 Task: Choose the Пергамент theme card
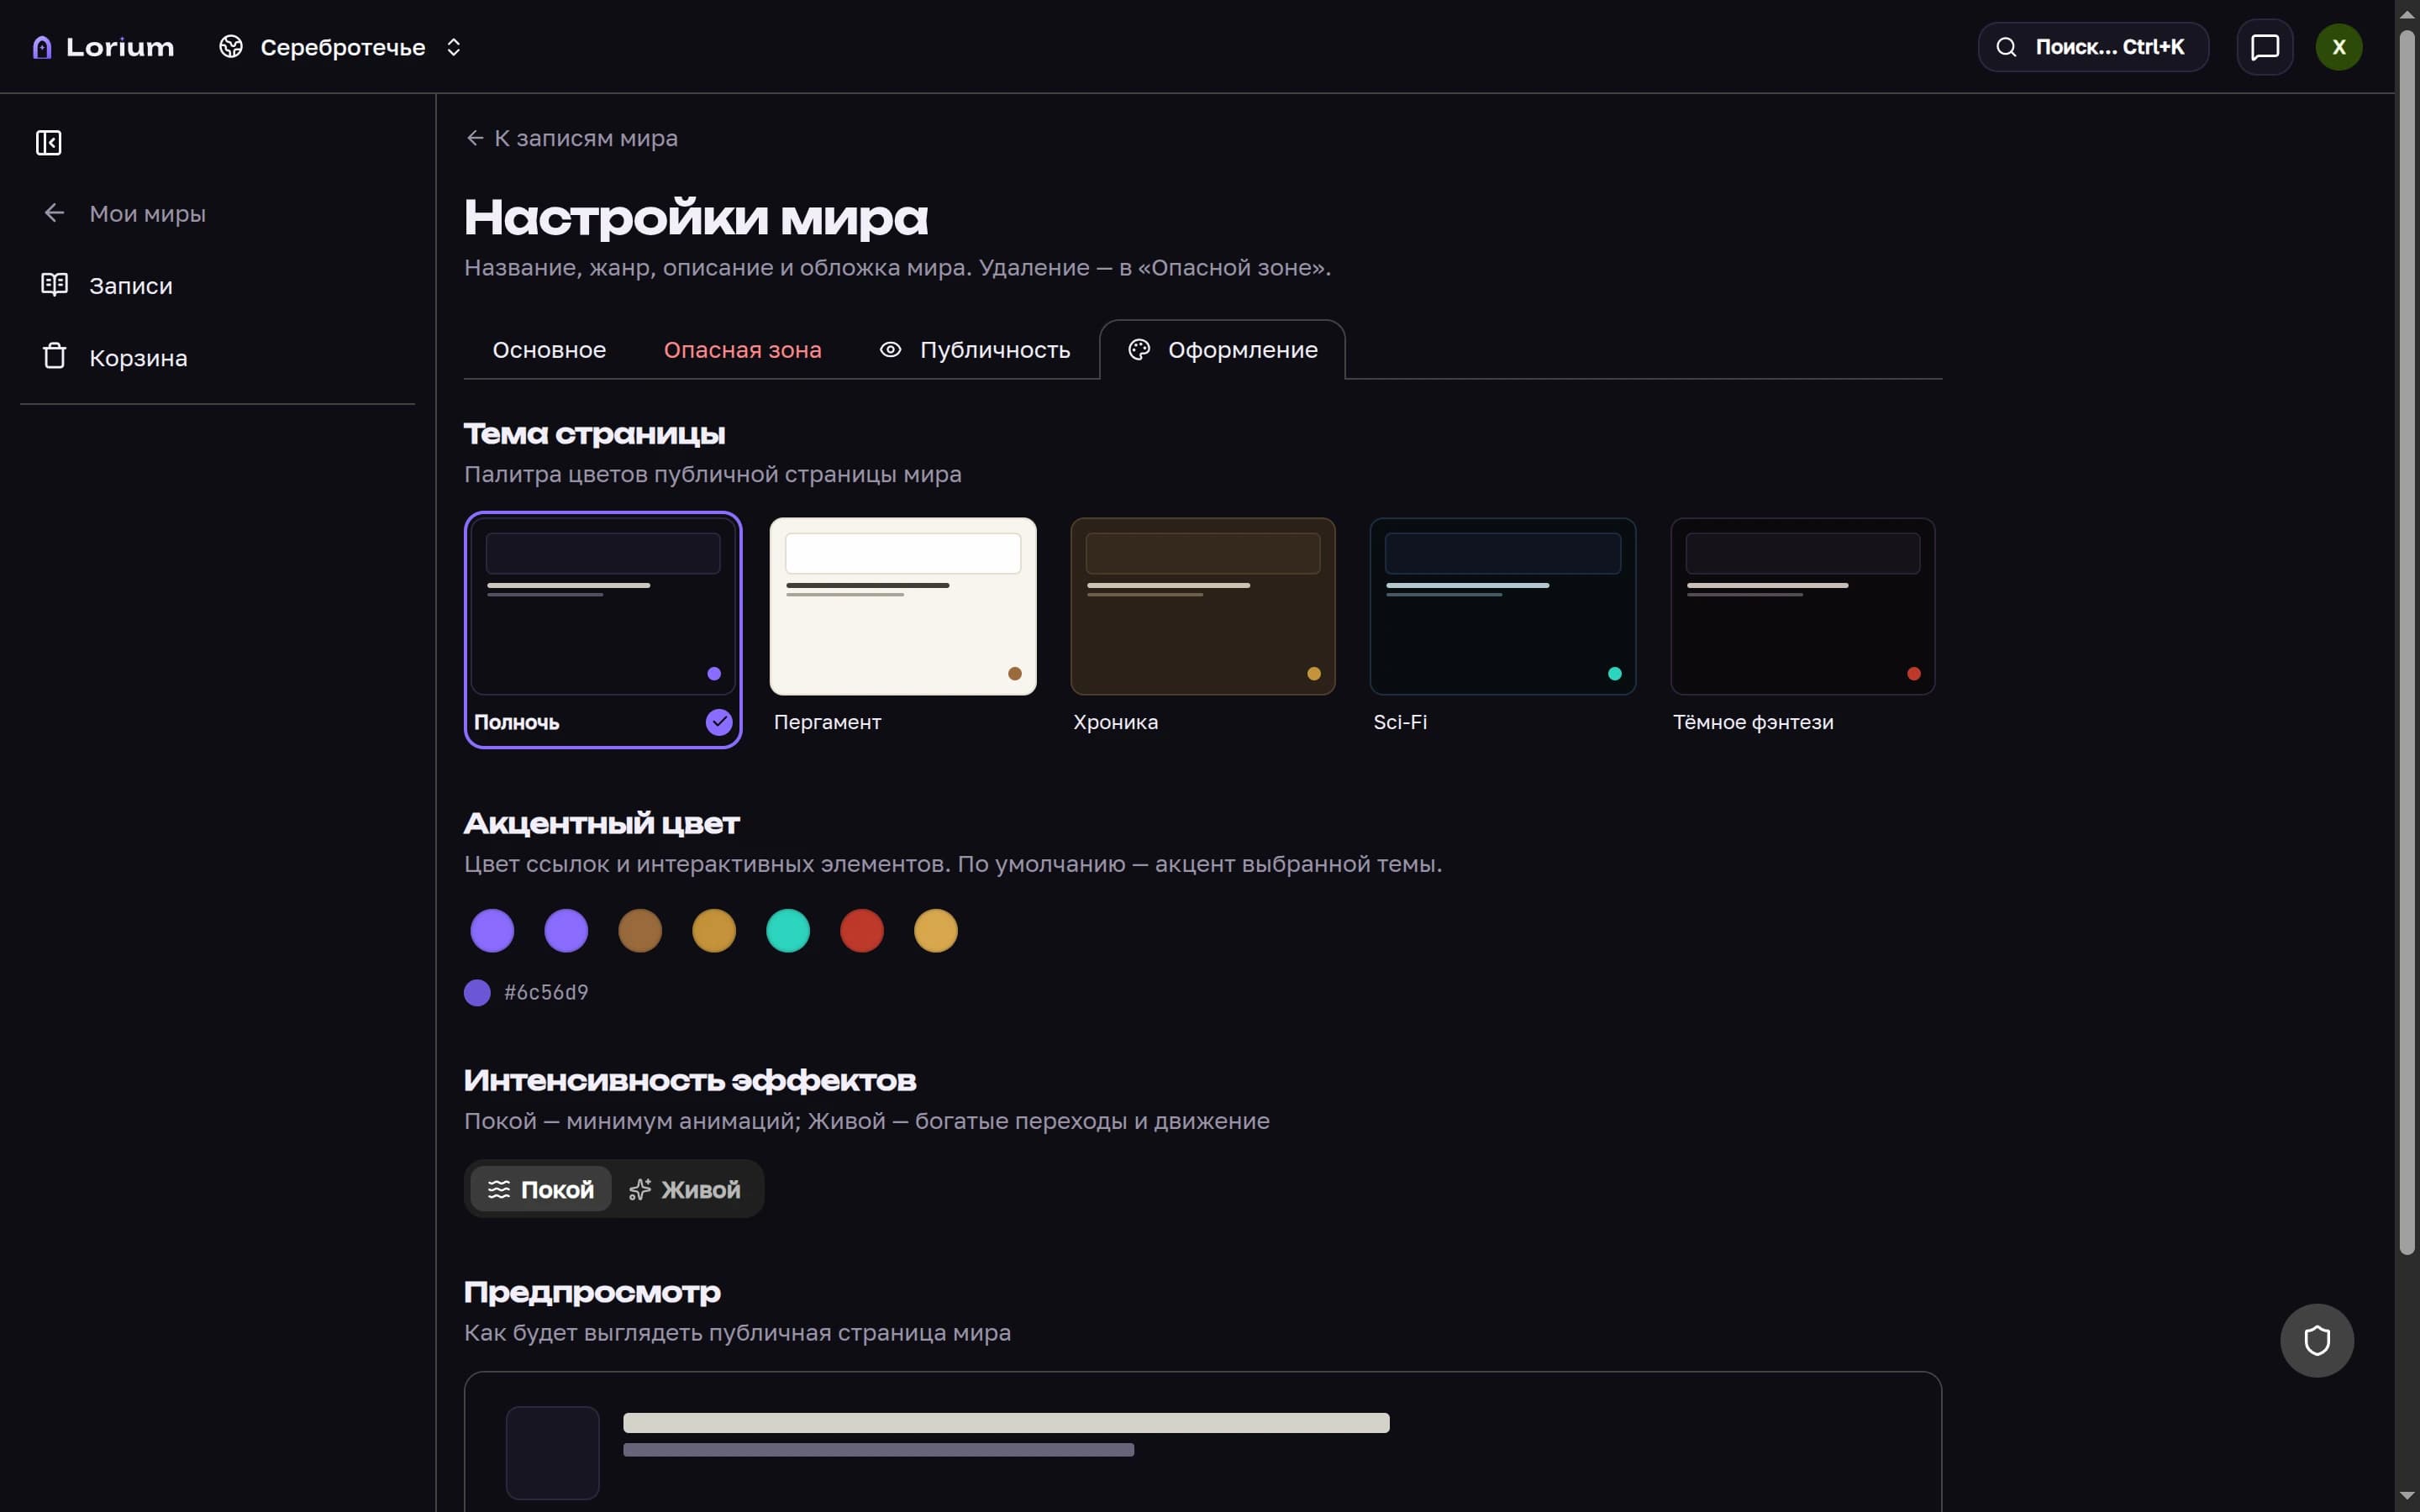(x=903, y=629)
